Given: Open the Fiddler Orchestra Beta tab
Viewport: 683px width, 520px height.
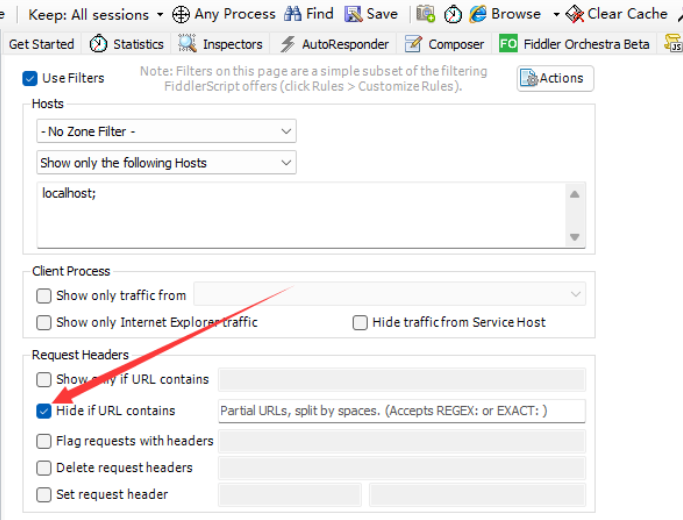Looking at the screenshot, I should point(575,44).
